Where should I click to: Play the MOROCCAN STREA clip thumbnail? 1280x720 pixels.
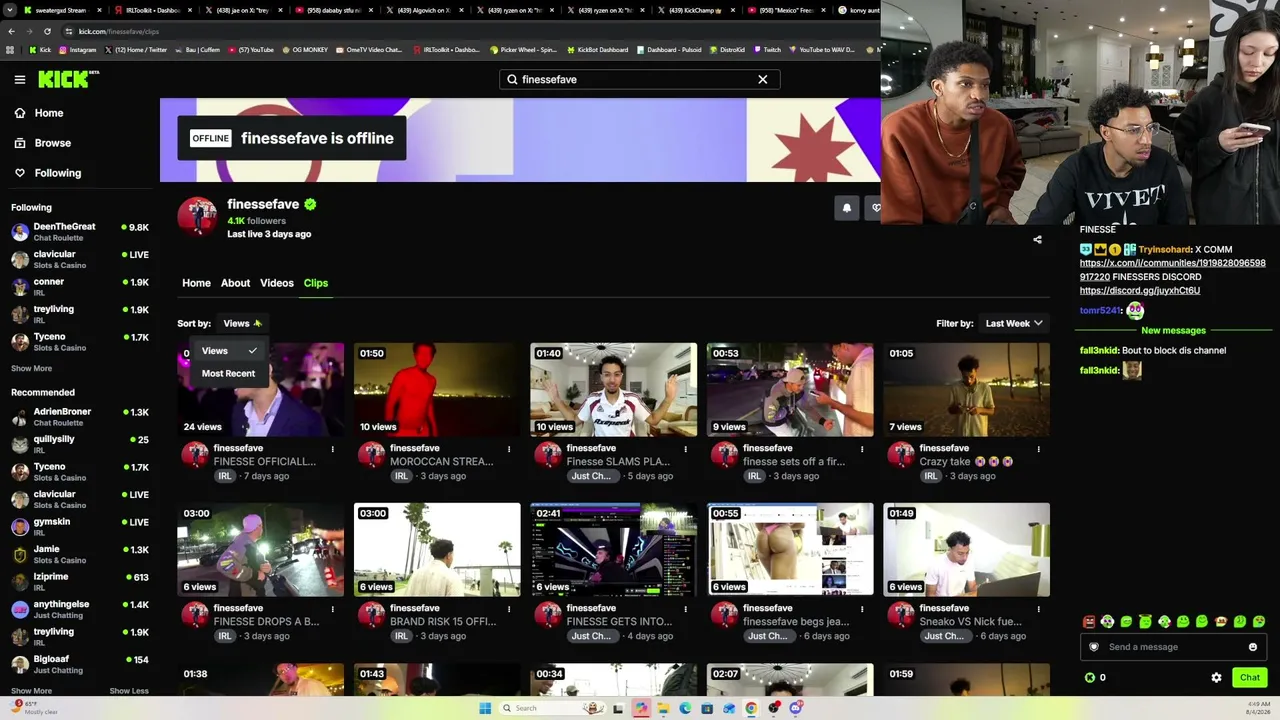click(437, 390)
